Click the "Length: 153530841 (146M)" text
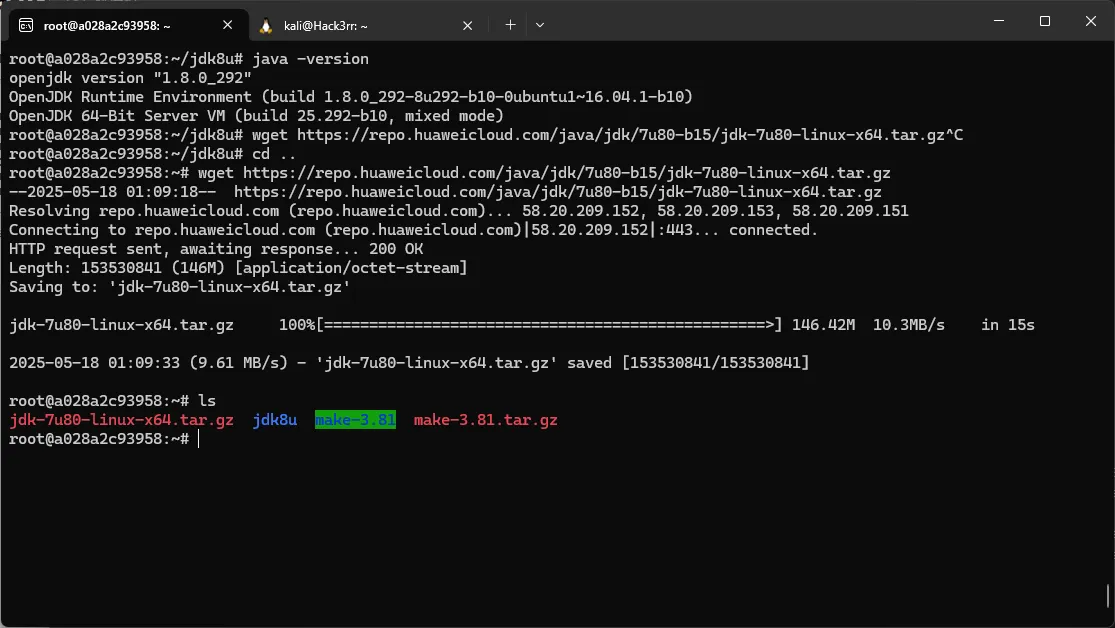Screen dimensions: 1115x628 (x=117, y=268)
